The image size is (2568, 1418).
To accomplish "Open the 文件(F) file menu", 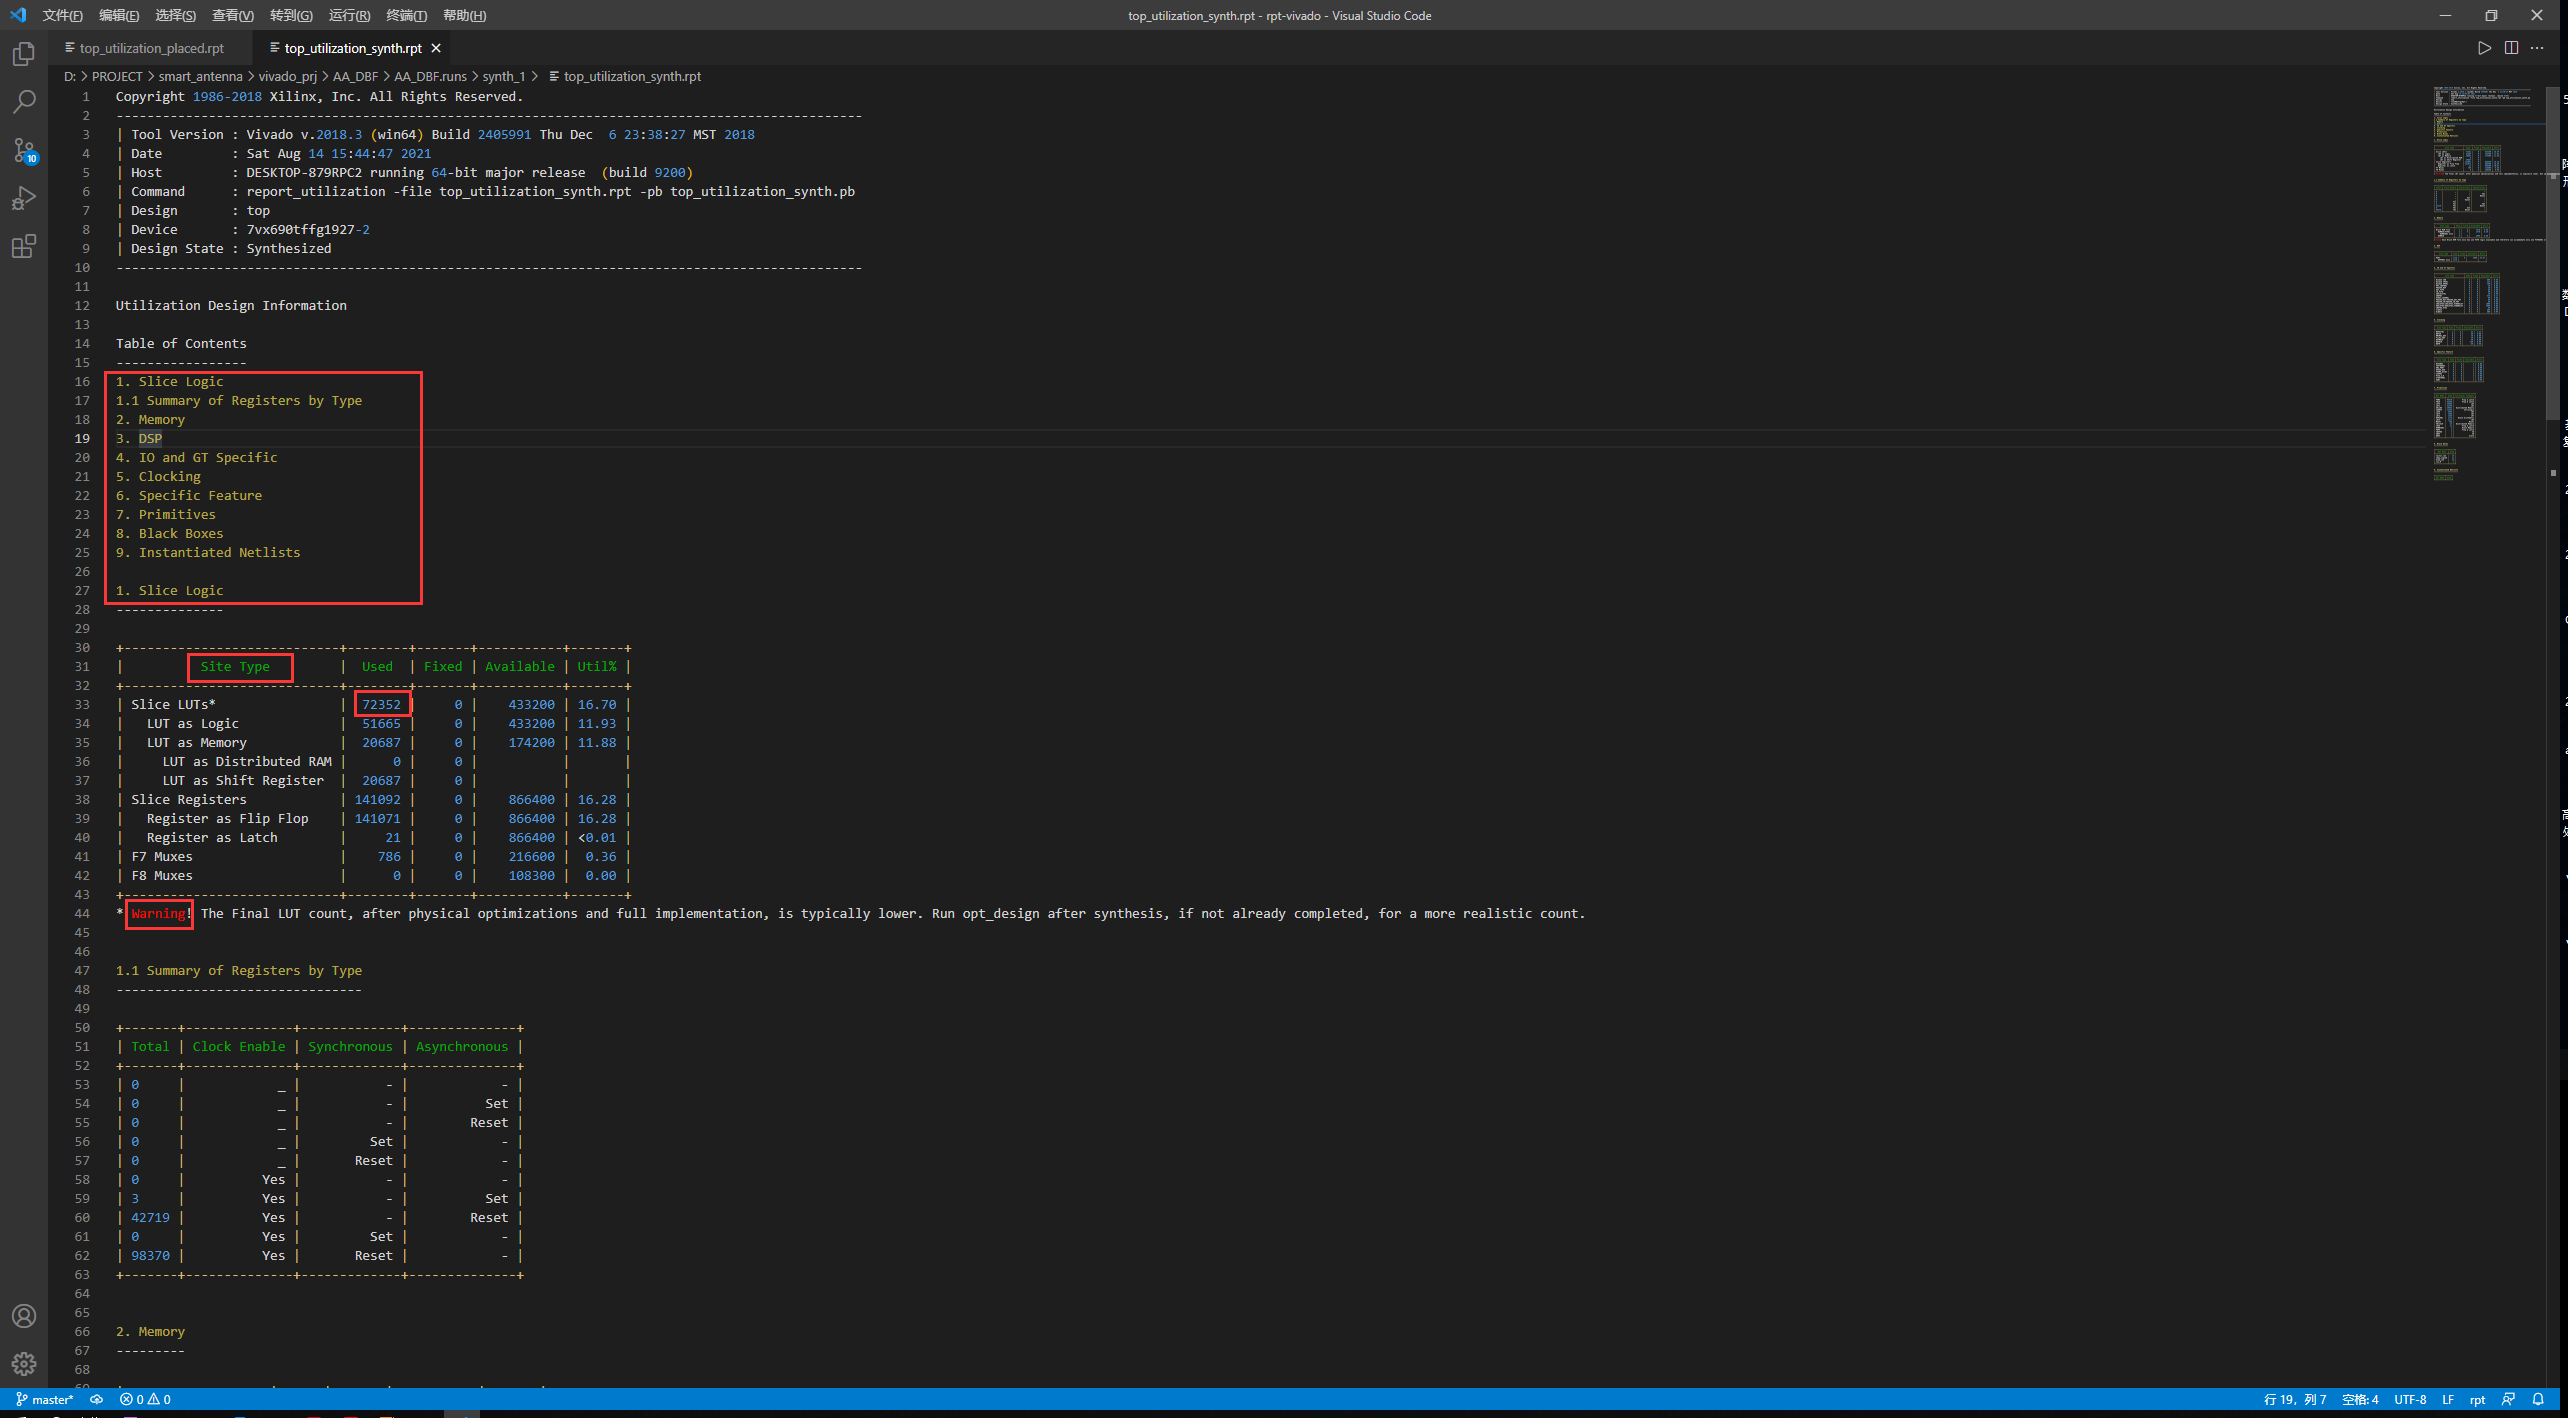I will point(62,15).
